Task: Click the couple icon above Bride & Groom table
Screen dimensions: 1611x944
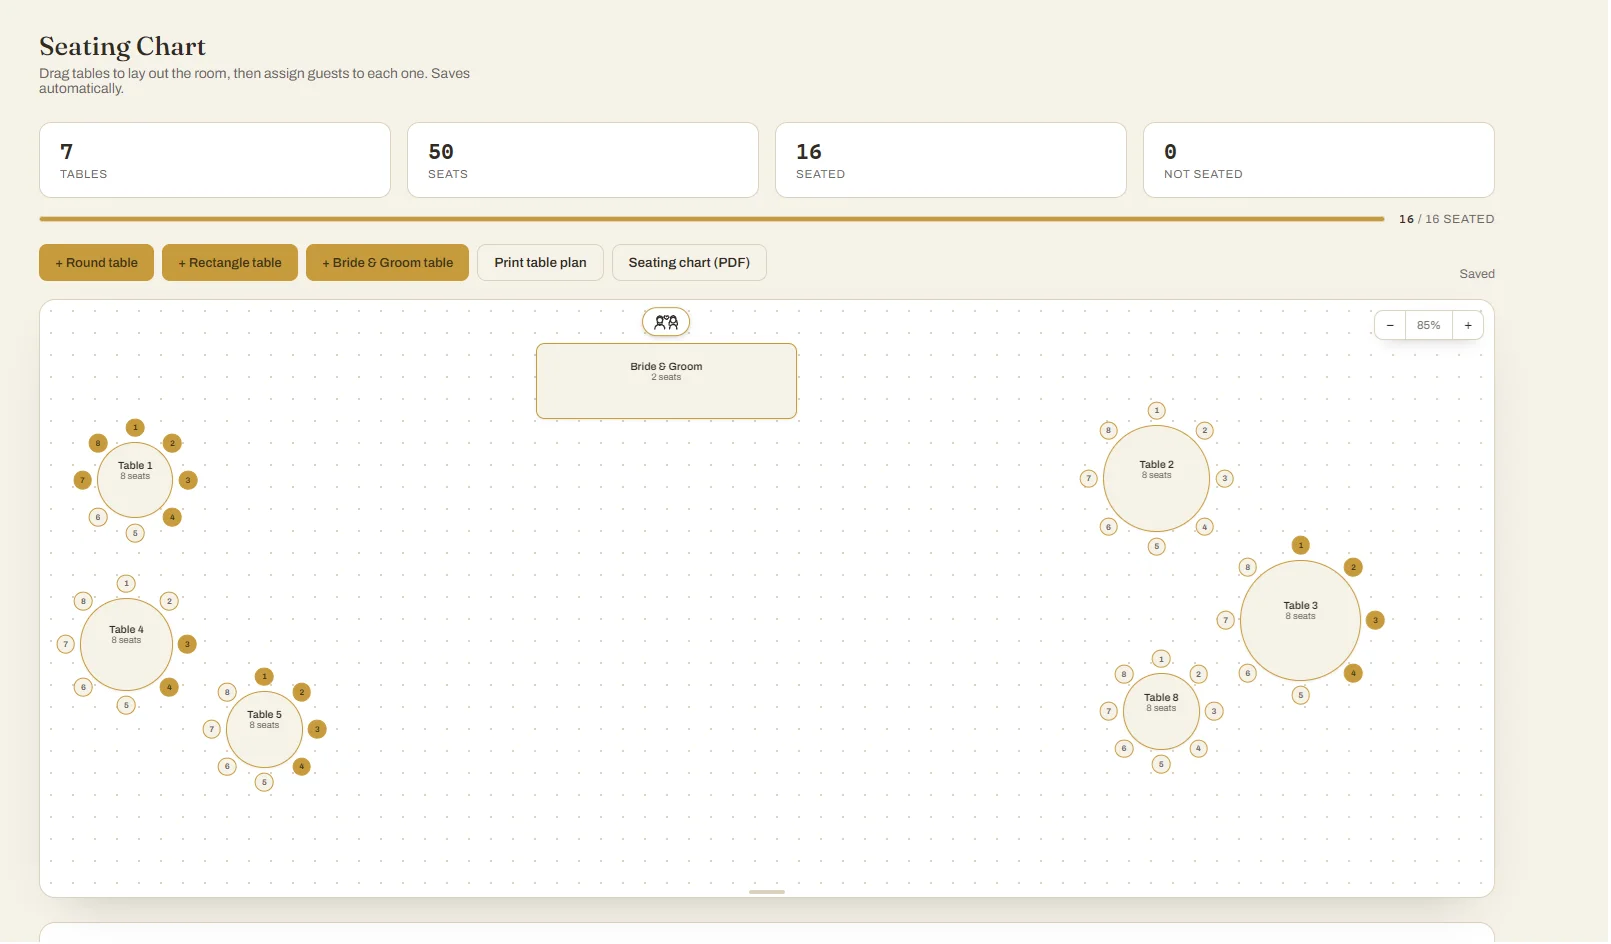Action: (667, 322)
